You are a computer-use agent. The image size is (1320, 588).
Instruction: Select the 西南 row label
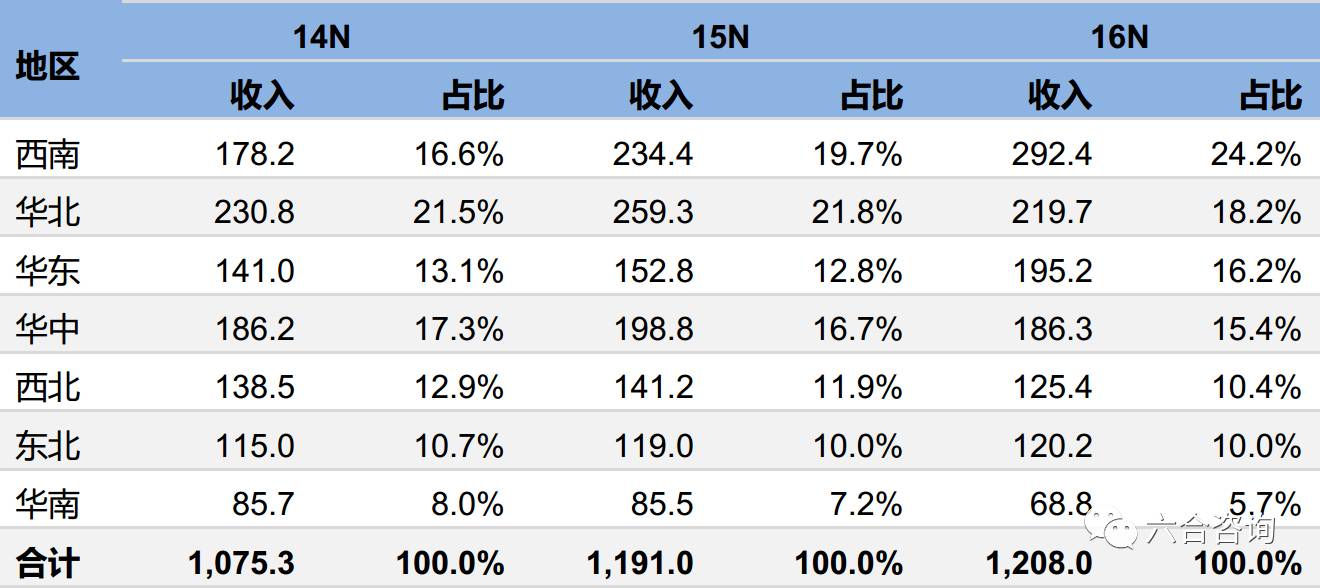[x=47, y=154]
